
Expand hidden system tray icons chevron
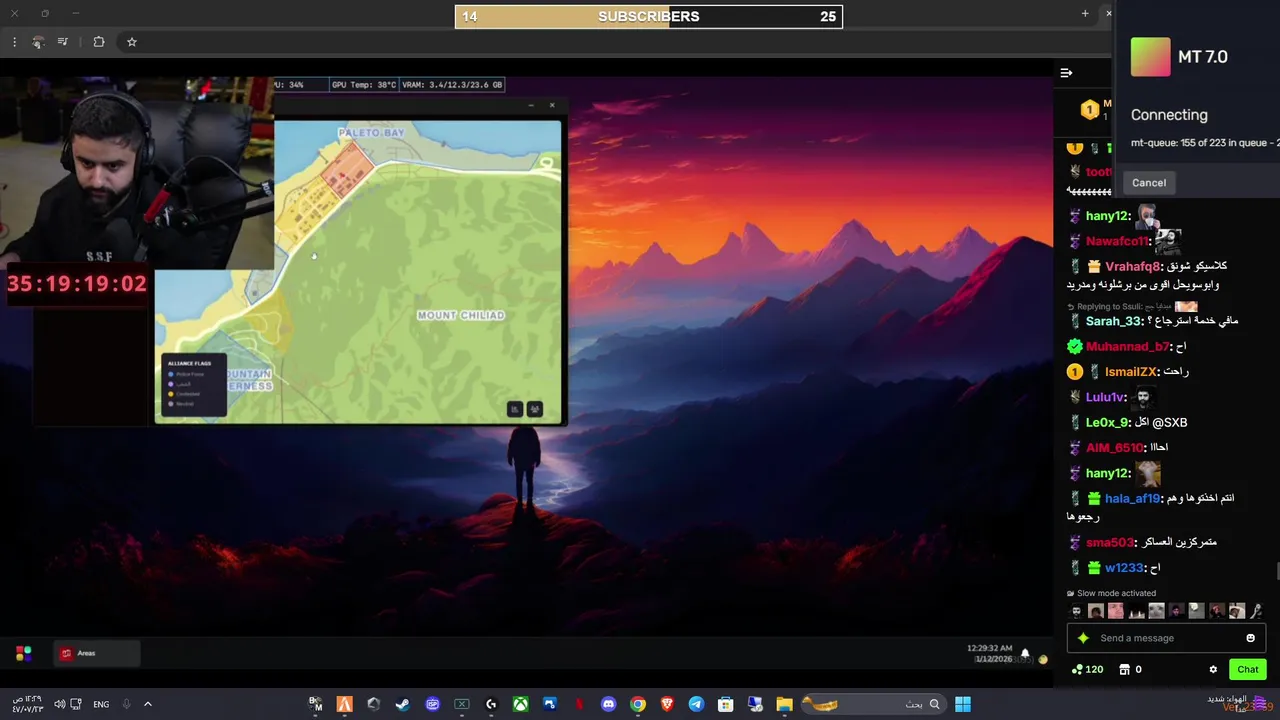pyautogui.click(x=147, y=704)
